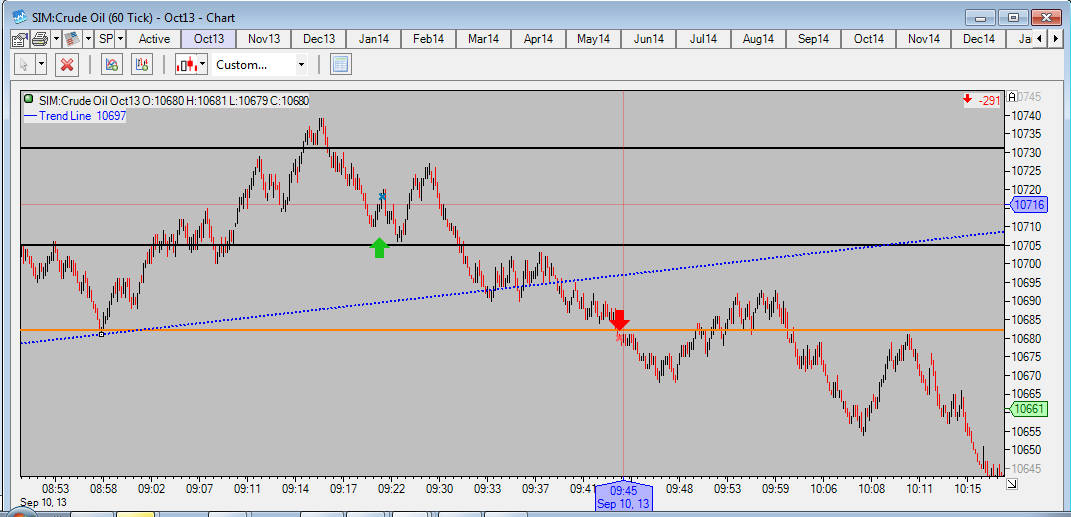Click the -291 profit loss indicator
Image resolution: width=1071 pixels, height=517 pixels.
[x=982, y=100]
